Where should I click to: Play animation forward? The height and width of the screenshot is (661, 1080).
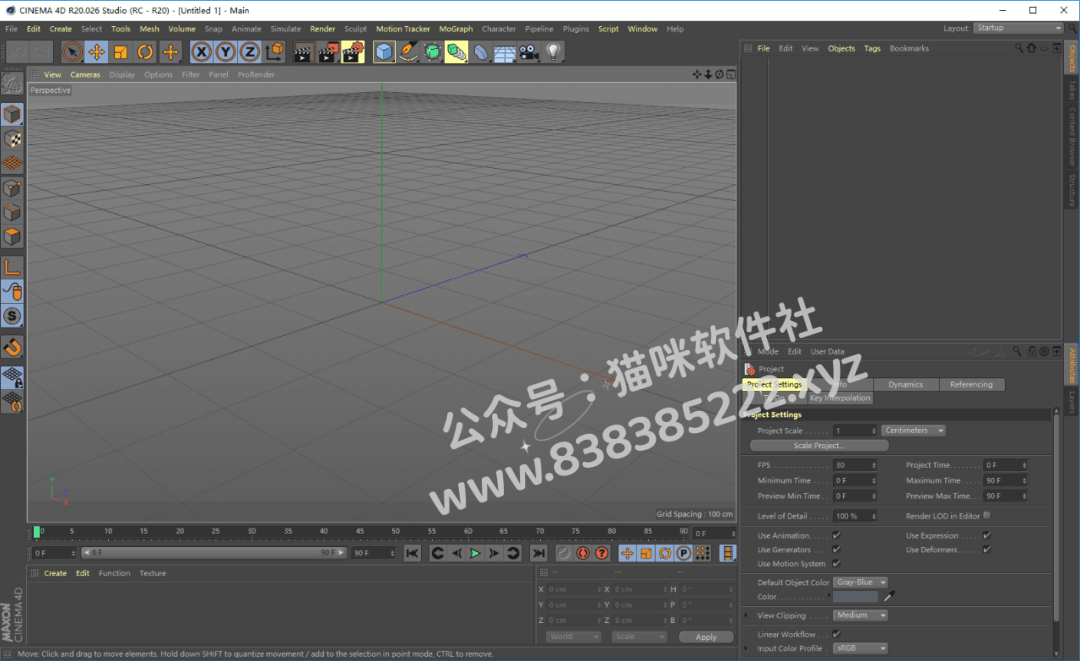click(x=475, y=553)
